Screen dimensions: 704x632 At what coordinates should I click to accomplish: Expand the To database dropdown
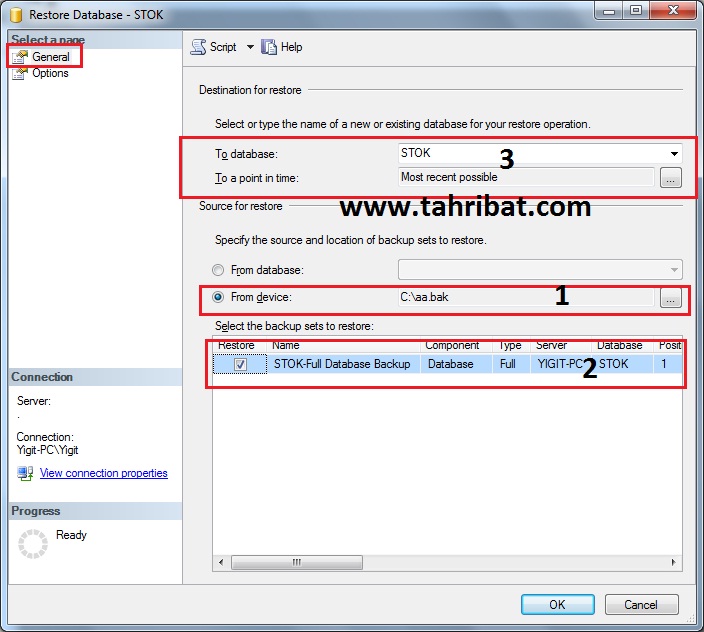click(674, 154)
